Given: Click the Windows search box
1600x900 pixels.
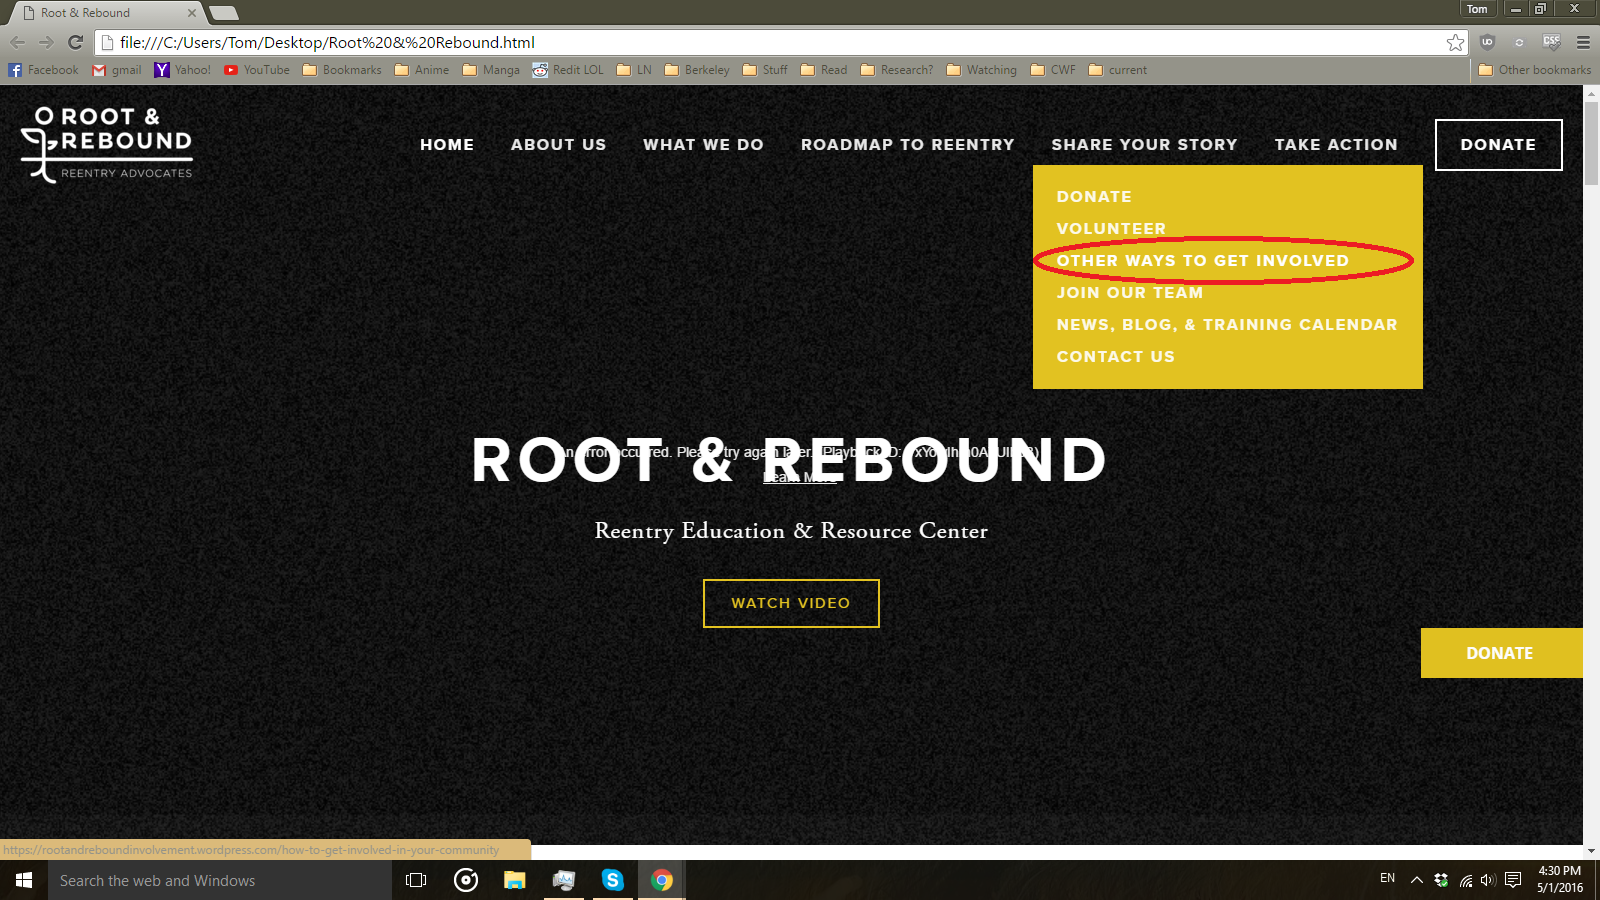Looking at the screenshot, I should click(220, 880).
